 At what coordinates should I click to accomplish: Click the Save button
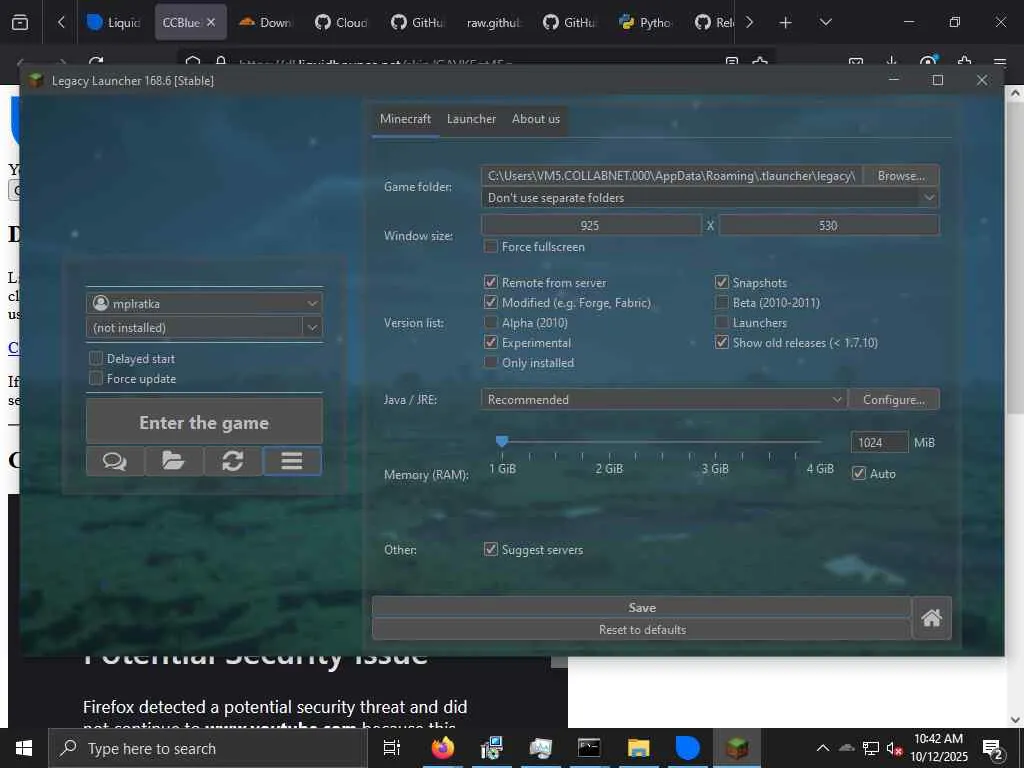pyautogui.click(x=641, y=607)
